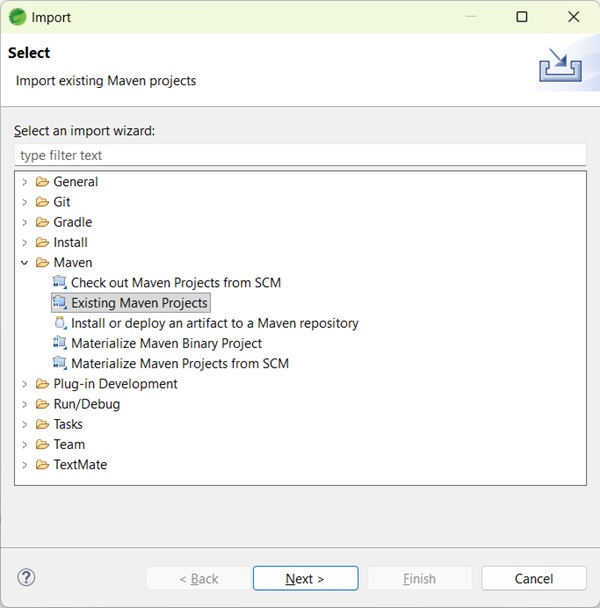Click the Existing Maven Projects icon

(x=60, y=303)
